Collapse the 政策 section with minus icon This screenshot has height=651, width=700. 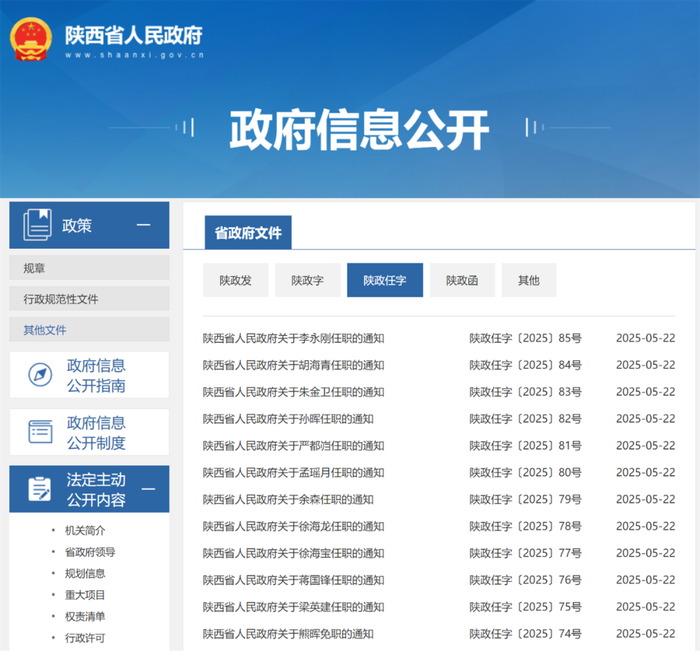point(144,225)
